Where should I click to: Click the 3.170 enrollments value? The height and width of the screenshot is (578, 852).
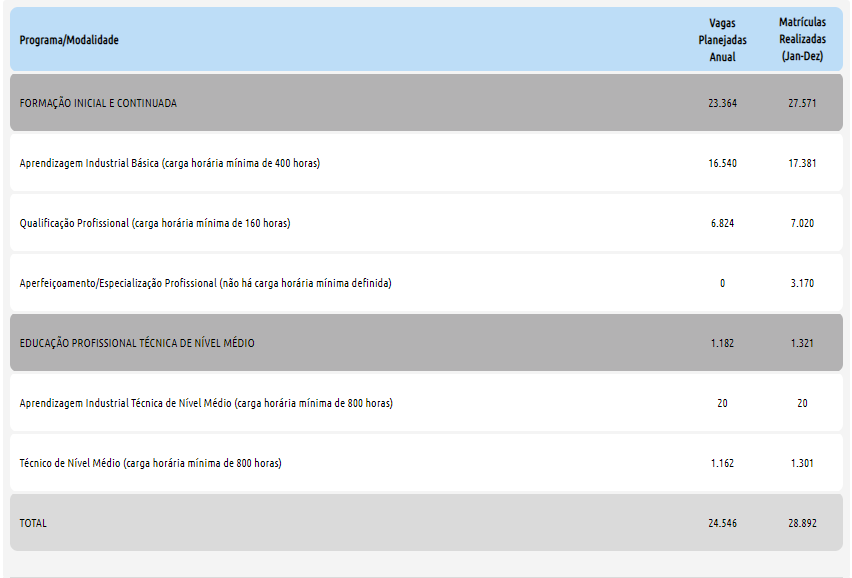pos(802,283)
